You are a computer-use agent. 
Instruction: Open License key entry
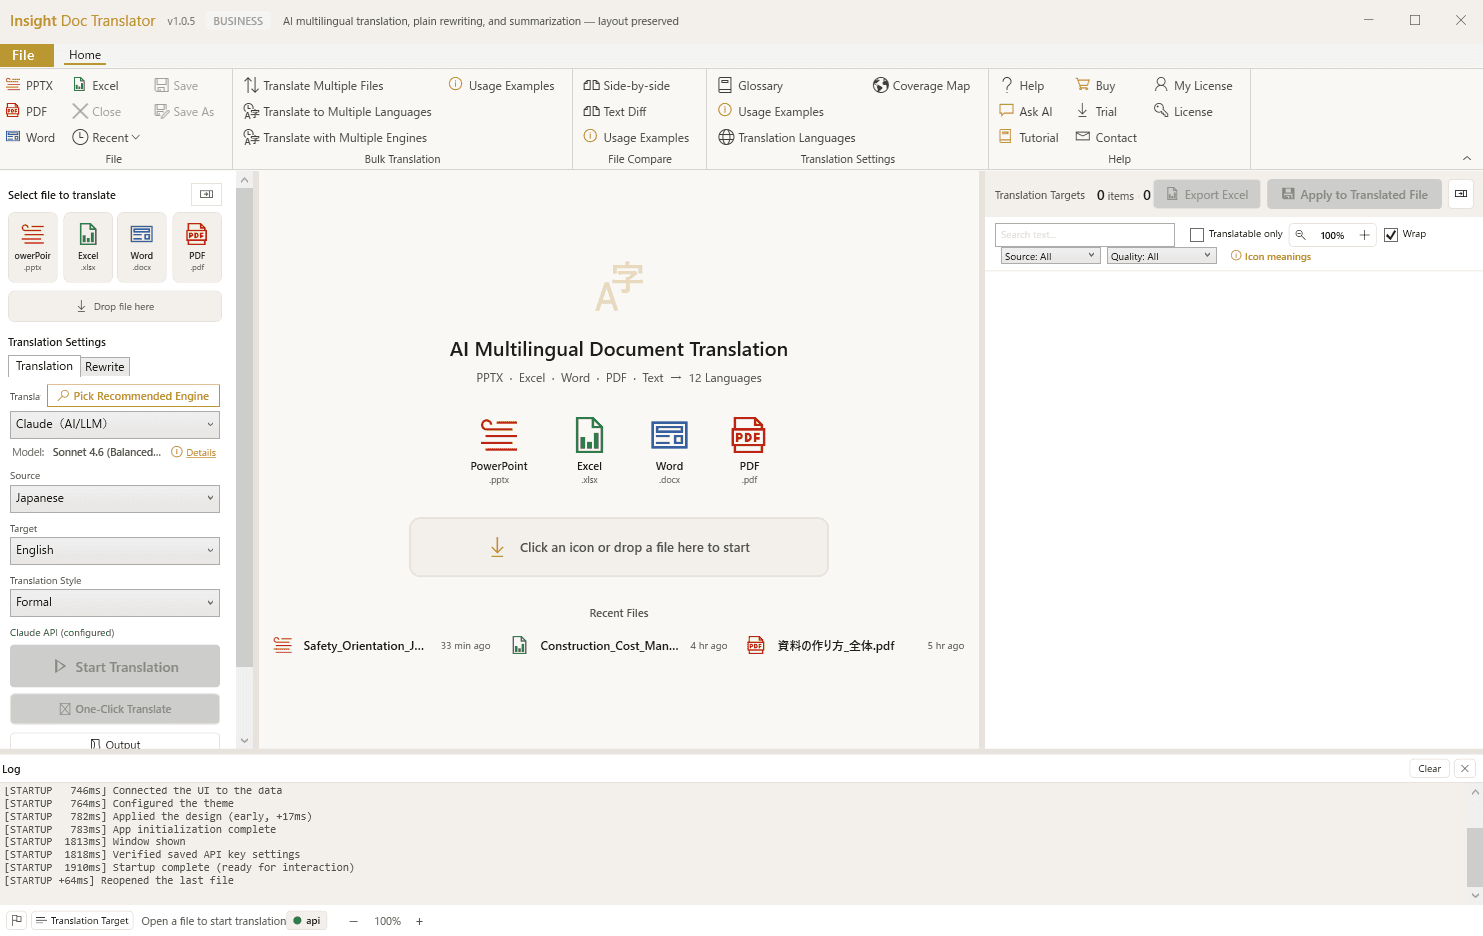pos(1183,112)
